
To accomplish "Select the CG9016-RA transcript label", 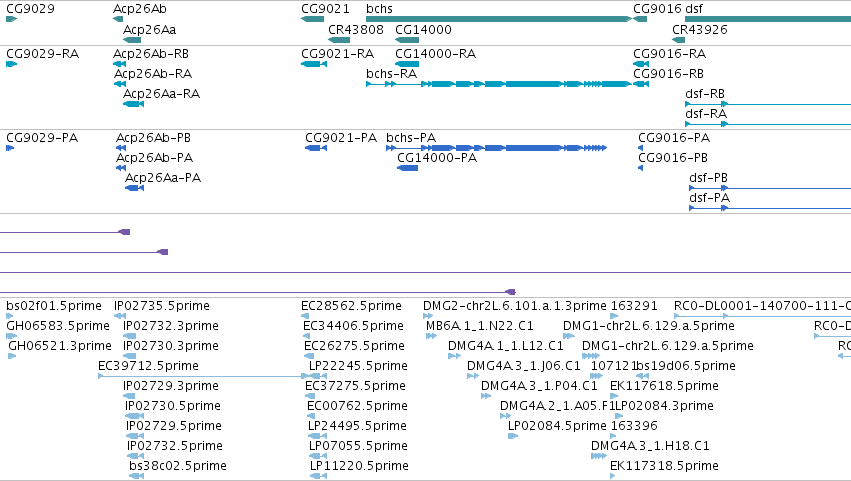I will pos(670,54).
